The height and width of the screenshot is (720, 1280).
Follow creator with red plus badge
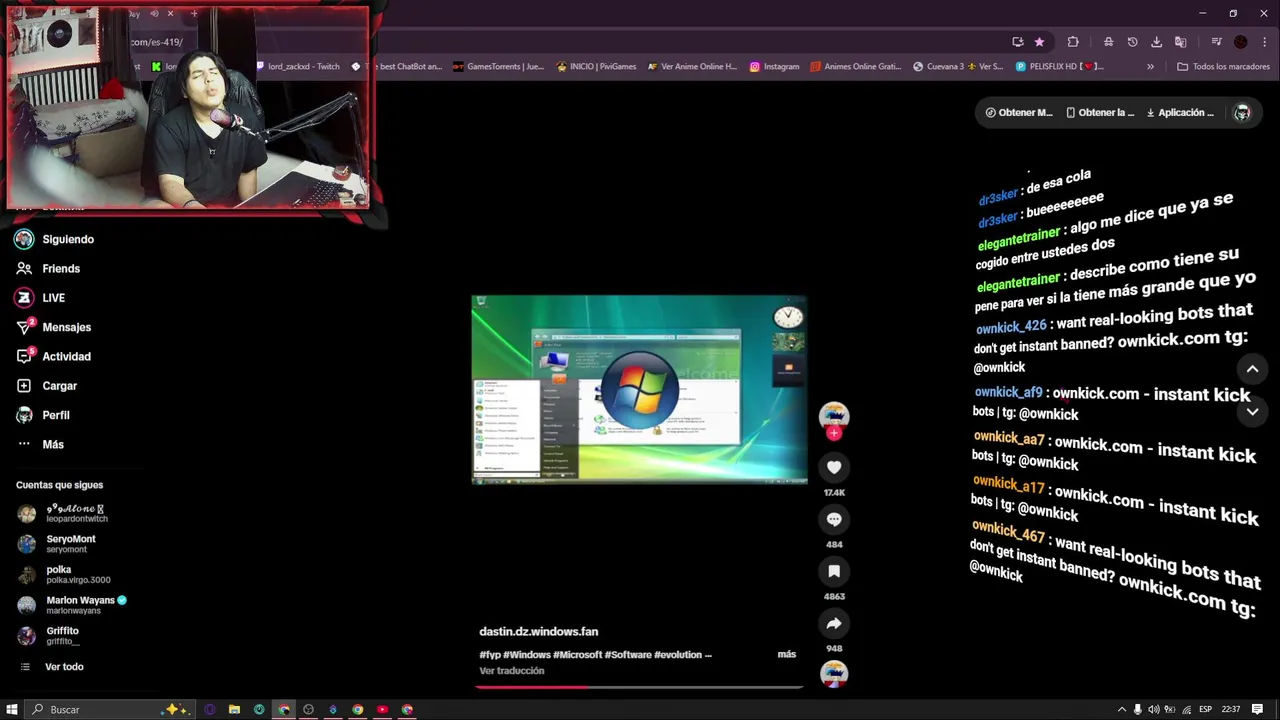[834, 434]
